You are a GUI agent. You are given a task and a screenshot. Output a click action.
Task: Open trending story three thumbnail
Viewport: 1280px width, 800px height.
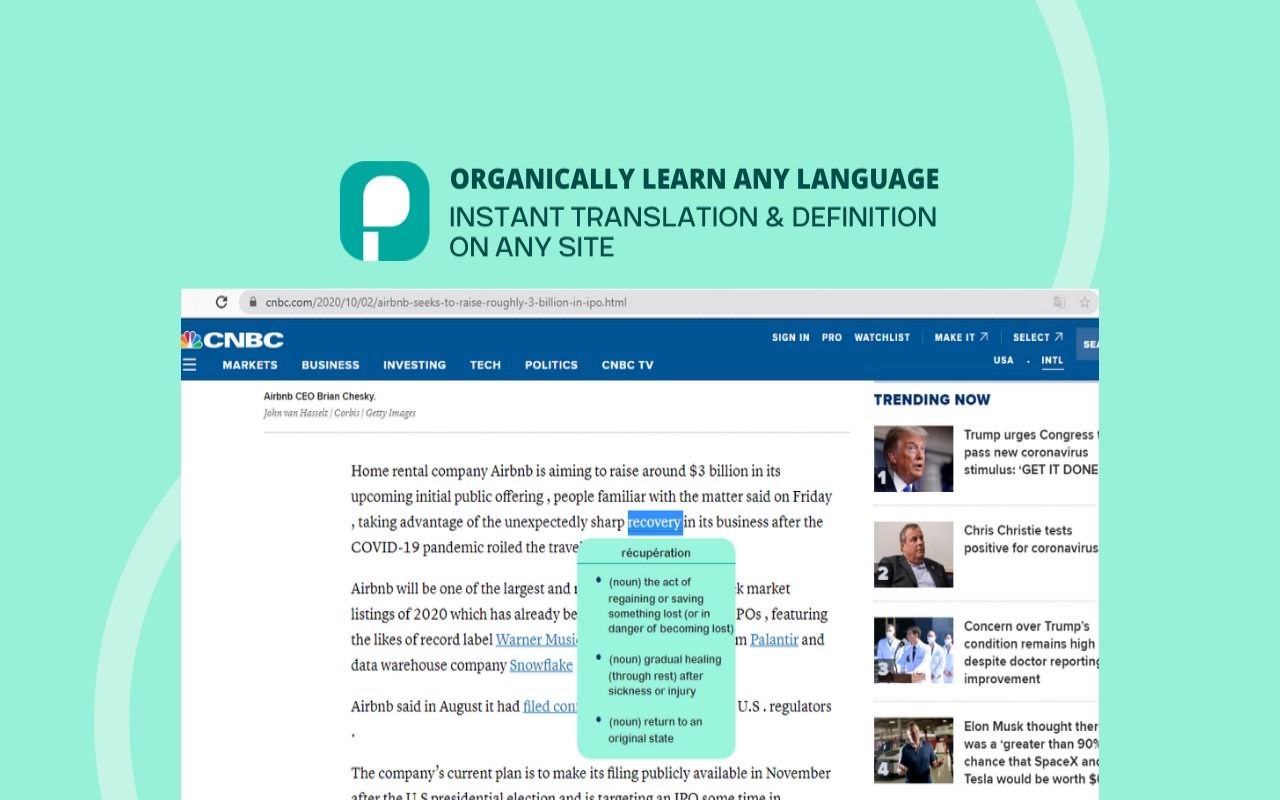pyautogui.click(x=913, y=650)
